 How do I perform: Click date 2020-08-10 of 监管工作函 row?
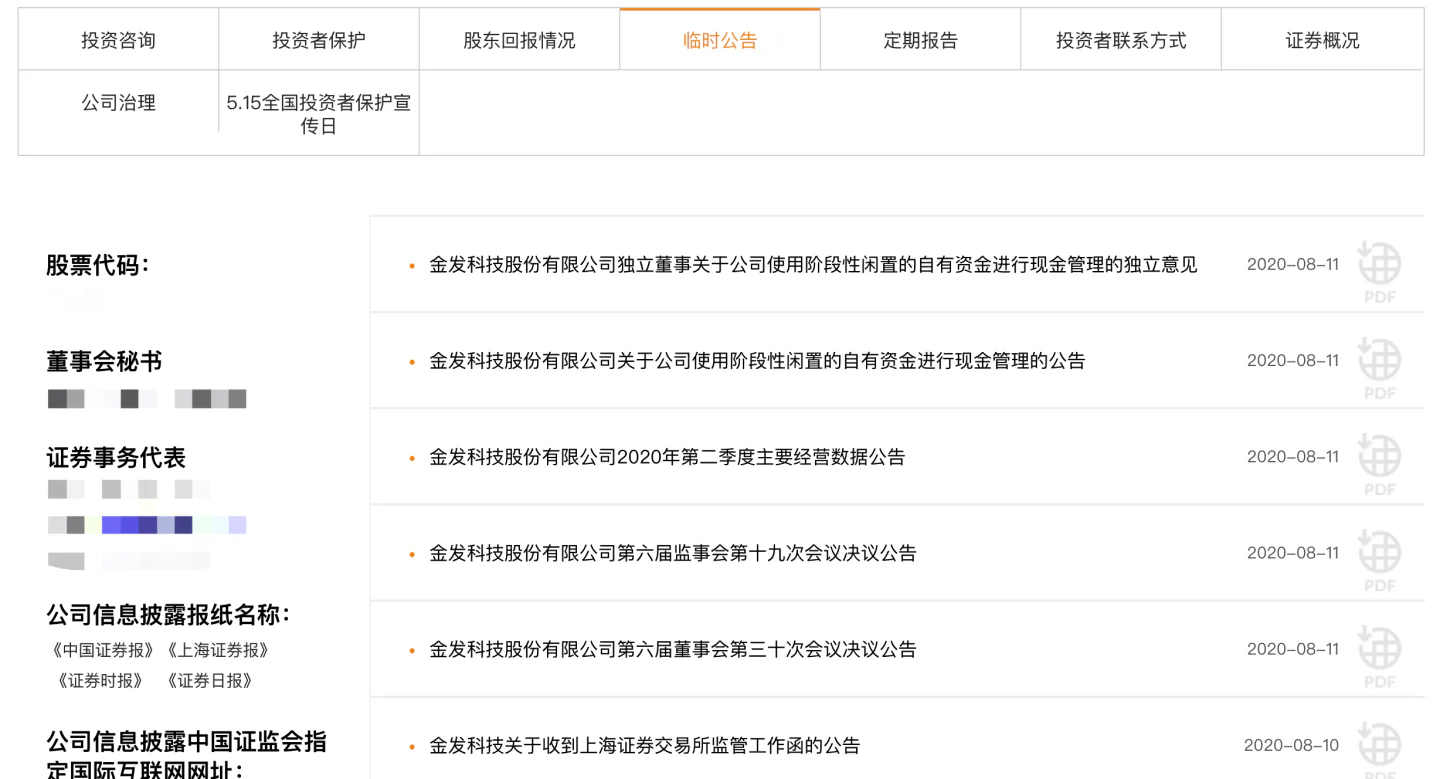(1291, 745)
